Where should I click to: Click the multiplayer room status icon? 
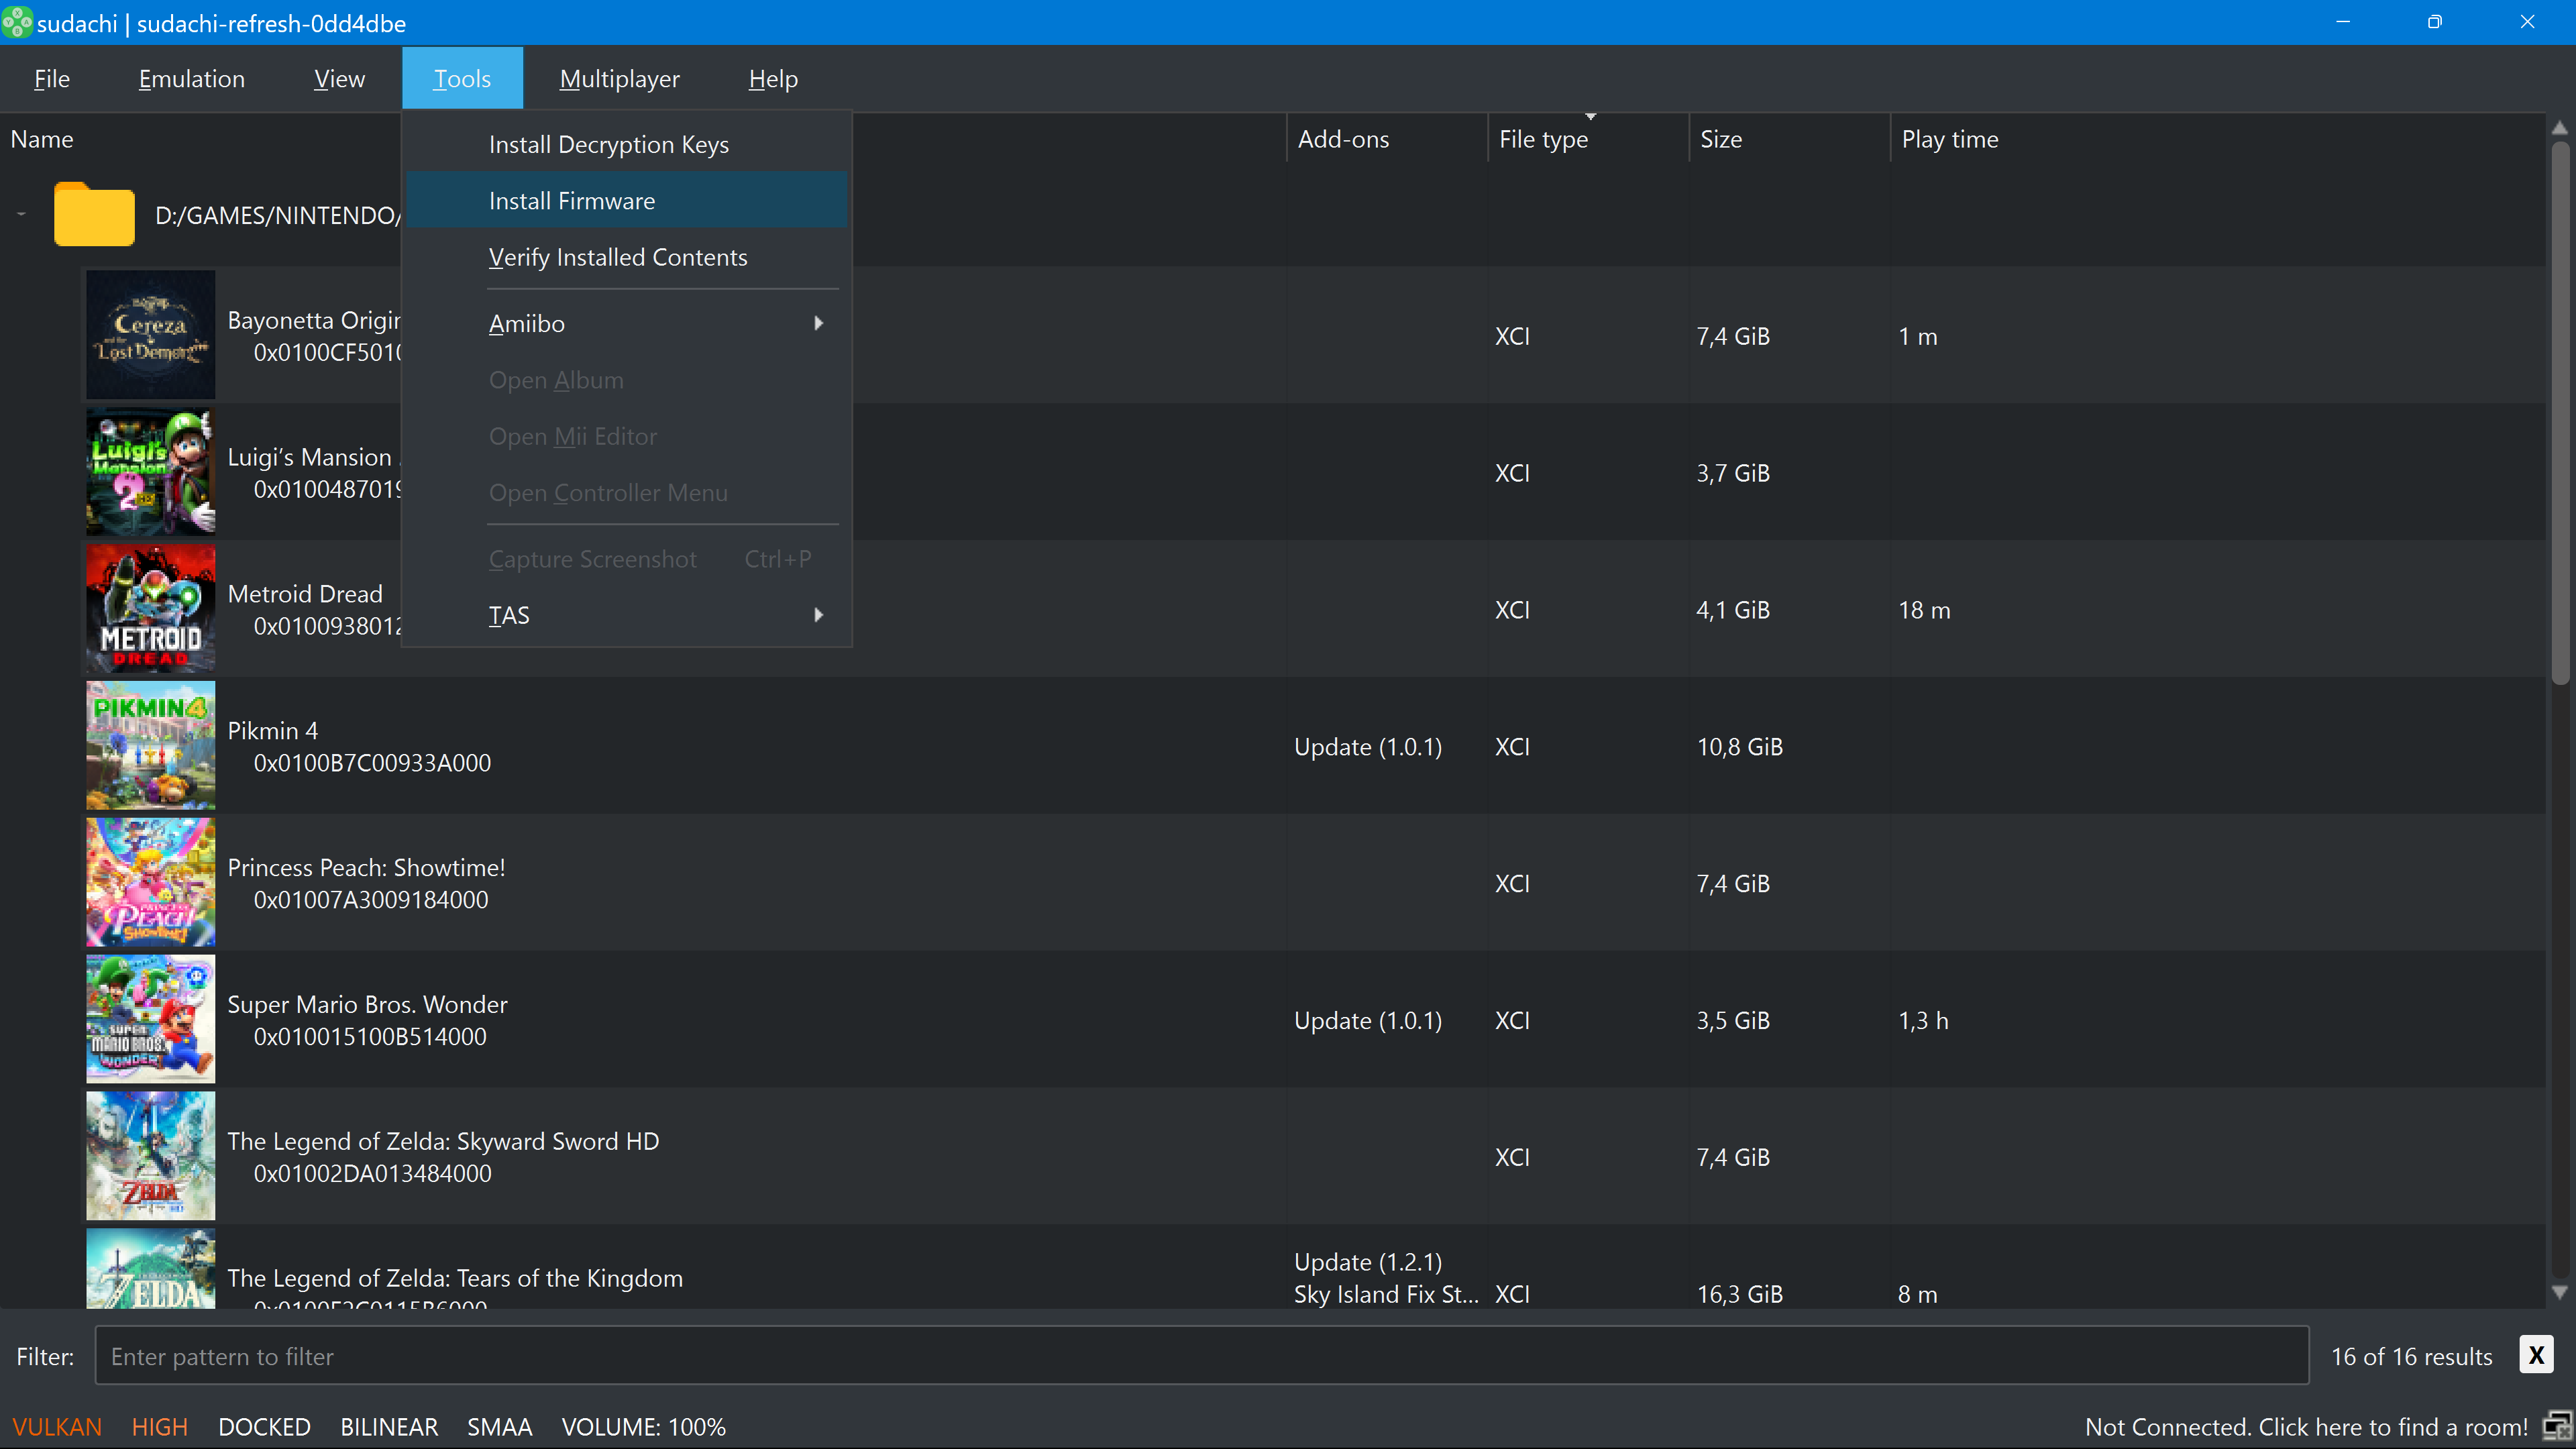point(2557,1425)
